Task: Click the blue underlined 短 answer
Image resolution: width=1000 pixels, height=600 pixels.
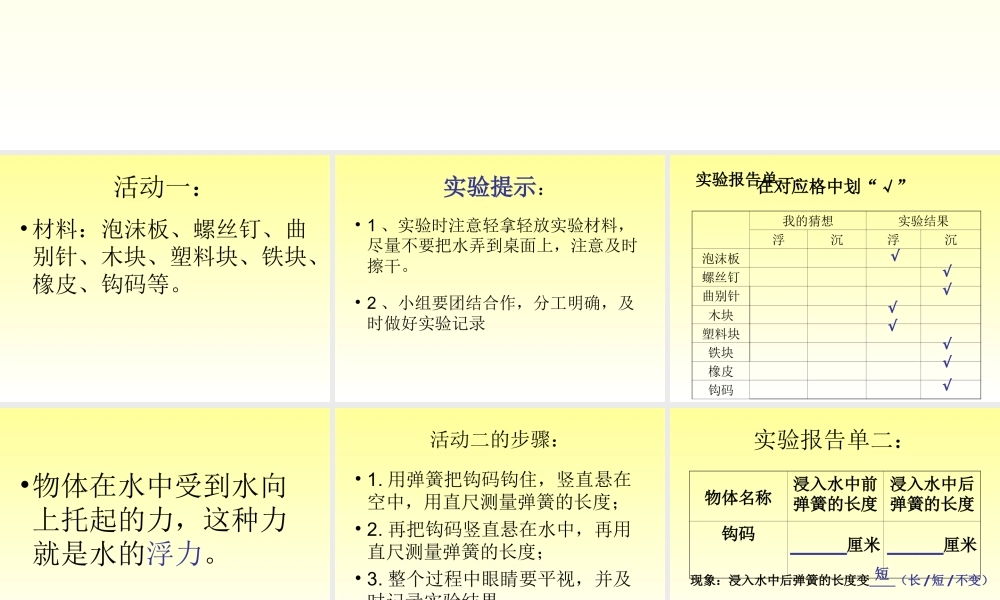Action: click(882, 572)
